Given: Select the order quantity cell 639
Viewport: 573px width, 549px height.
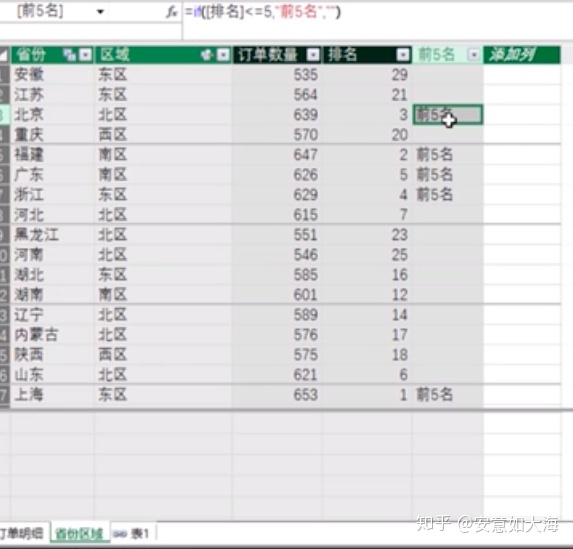Looking at the screenshot, I should 277,115.
